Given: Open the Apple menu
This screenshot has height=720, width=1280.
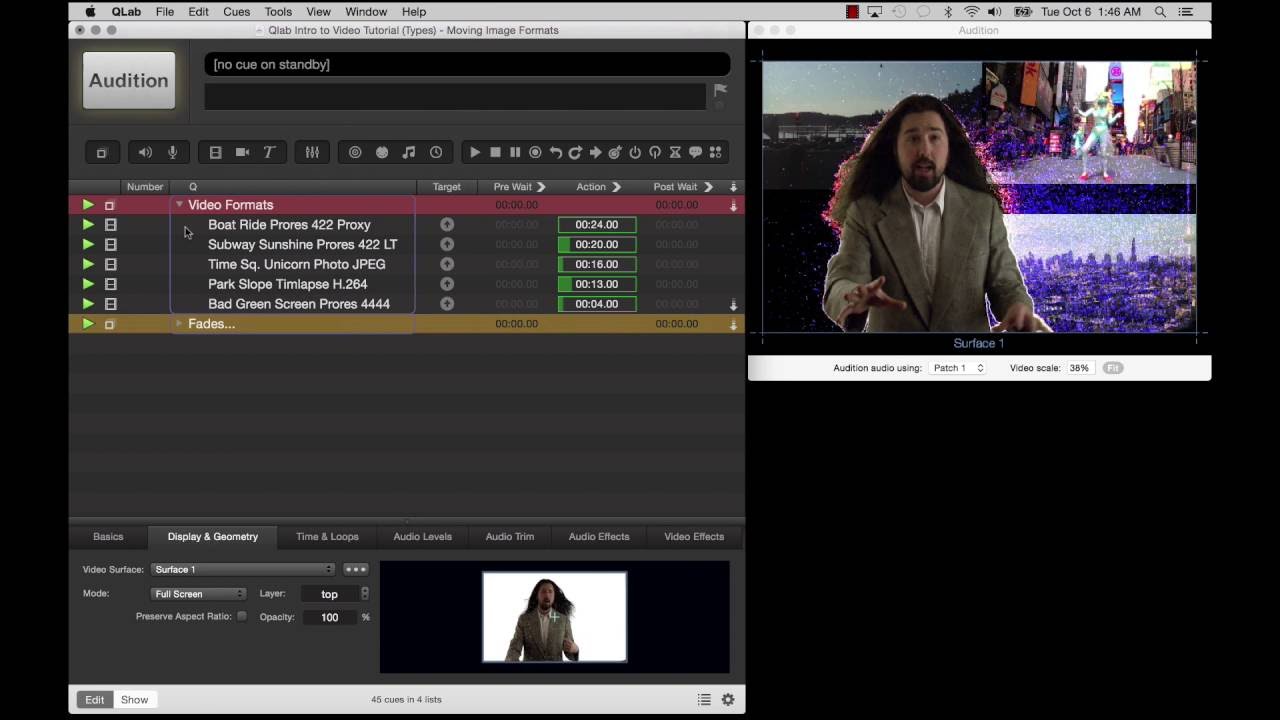Looking at the screenshot, I should 90,12.
